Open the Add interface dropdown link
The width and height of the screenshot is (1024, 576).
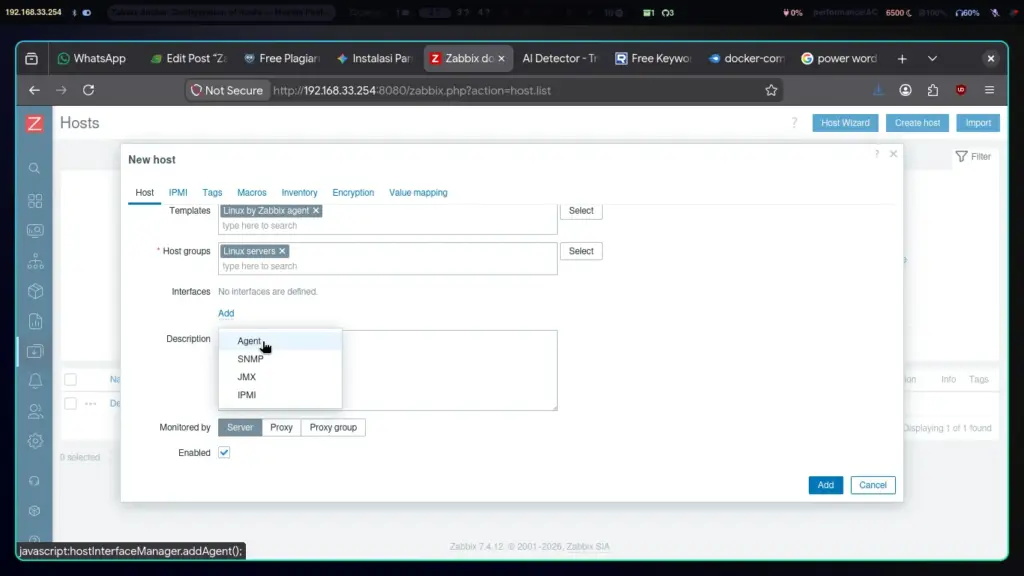pos(226,313)
